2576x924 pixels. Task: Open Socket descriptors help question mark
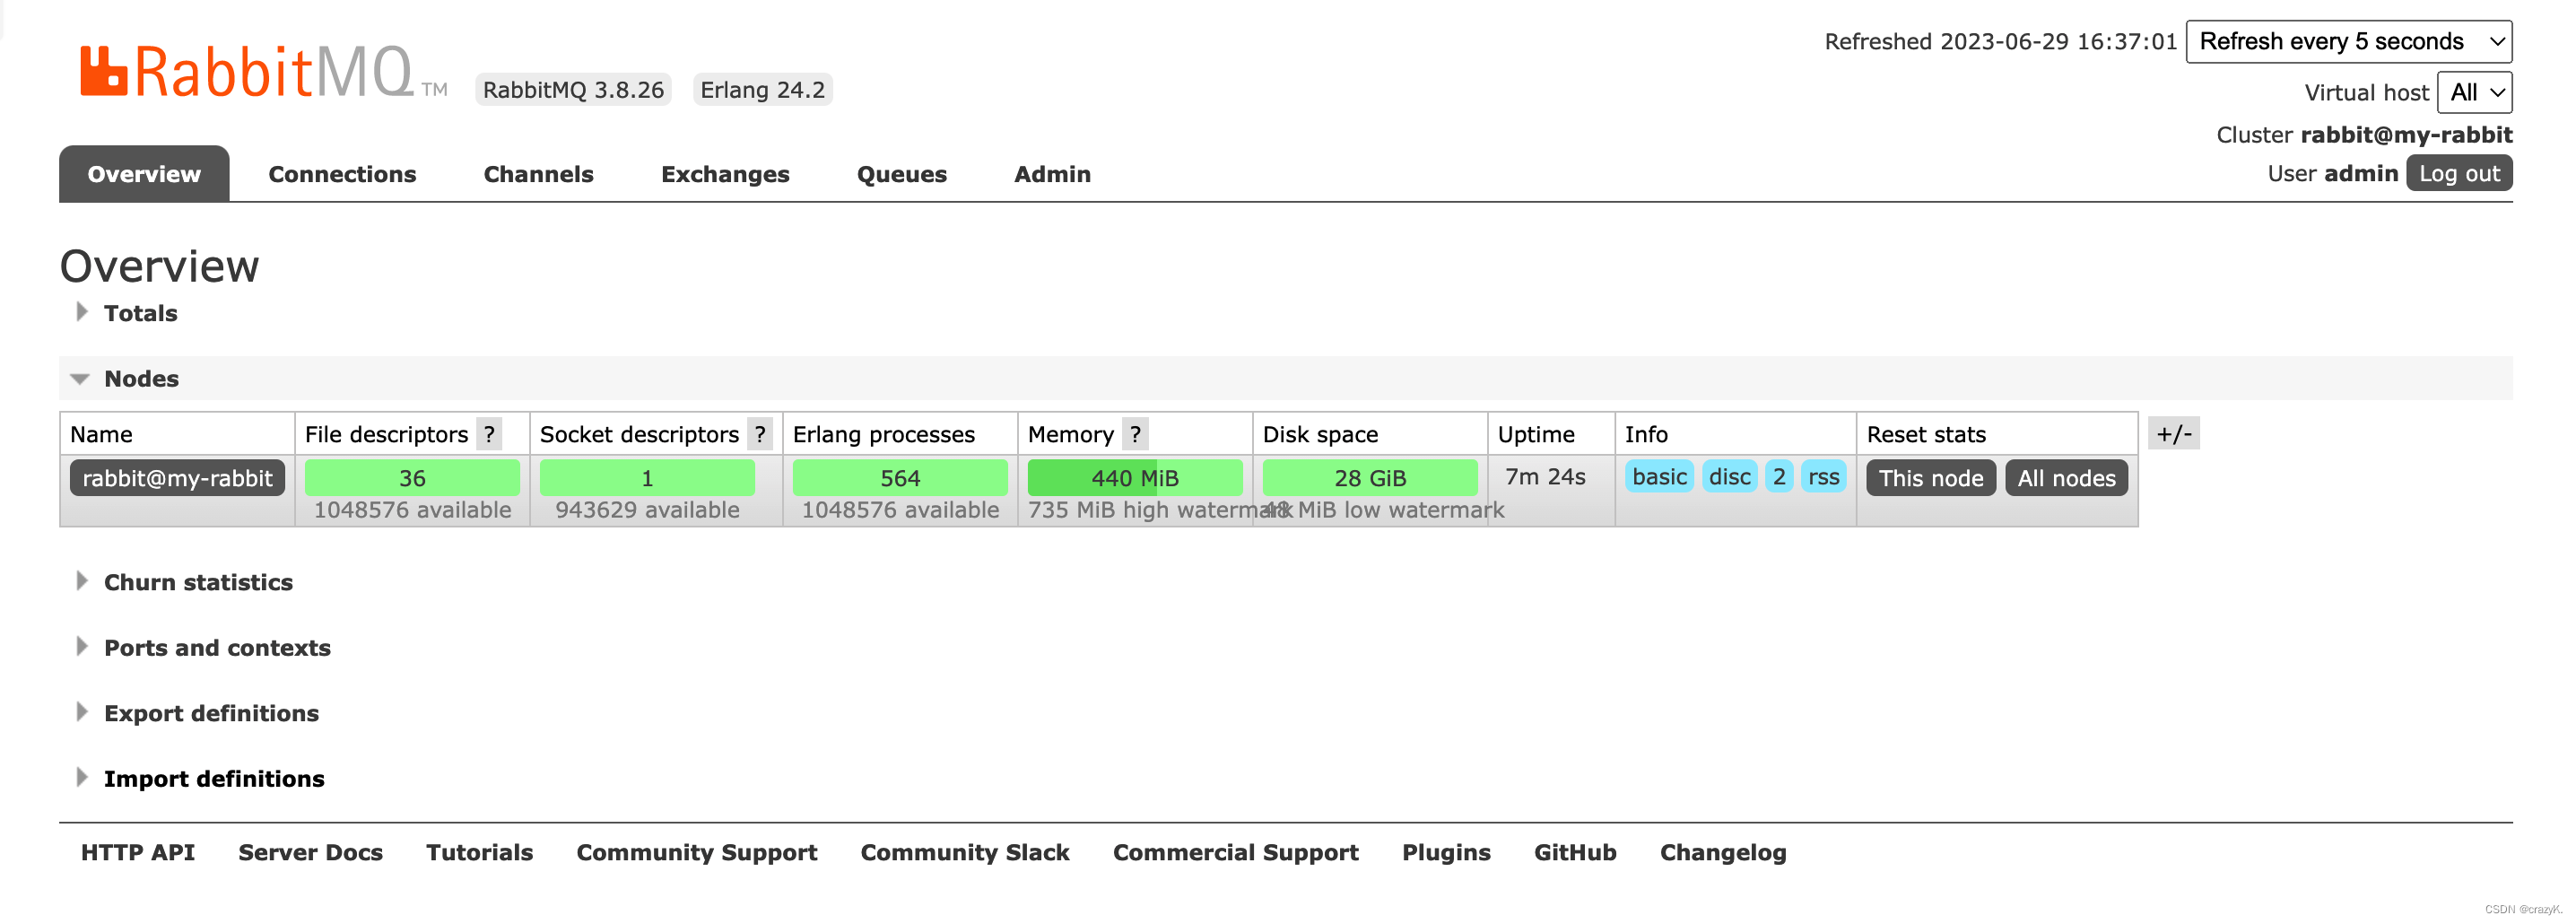point(760,434)
